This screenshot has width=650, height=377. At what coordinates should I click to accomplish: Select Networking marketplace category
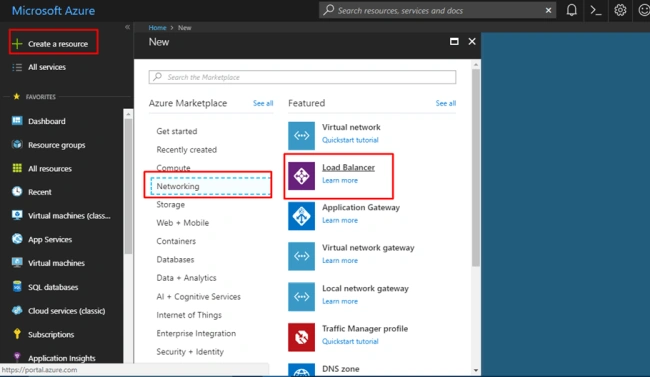pos(210,186)
